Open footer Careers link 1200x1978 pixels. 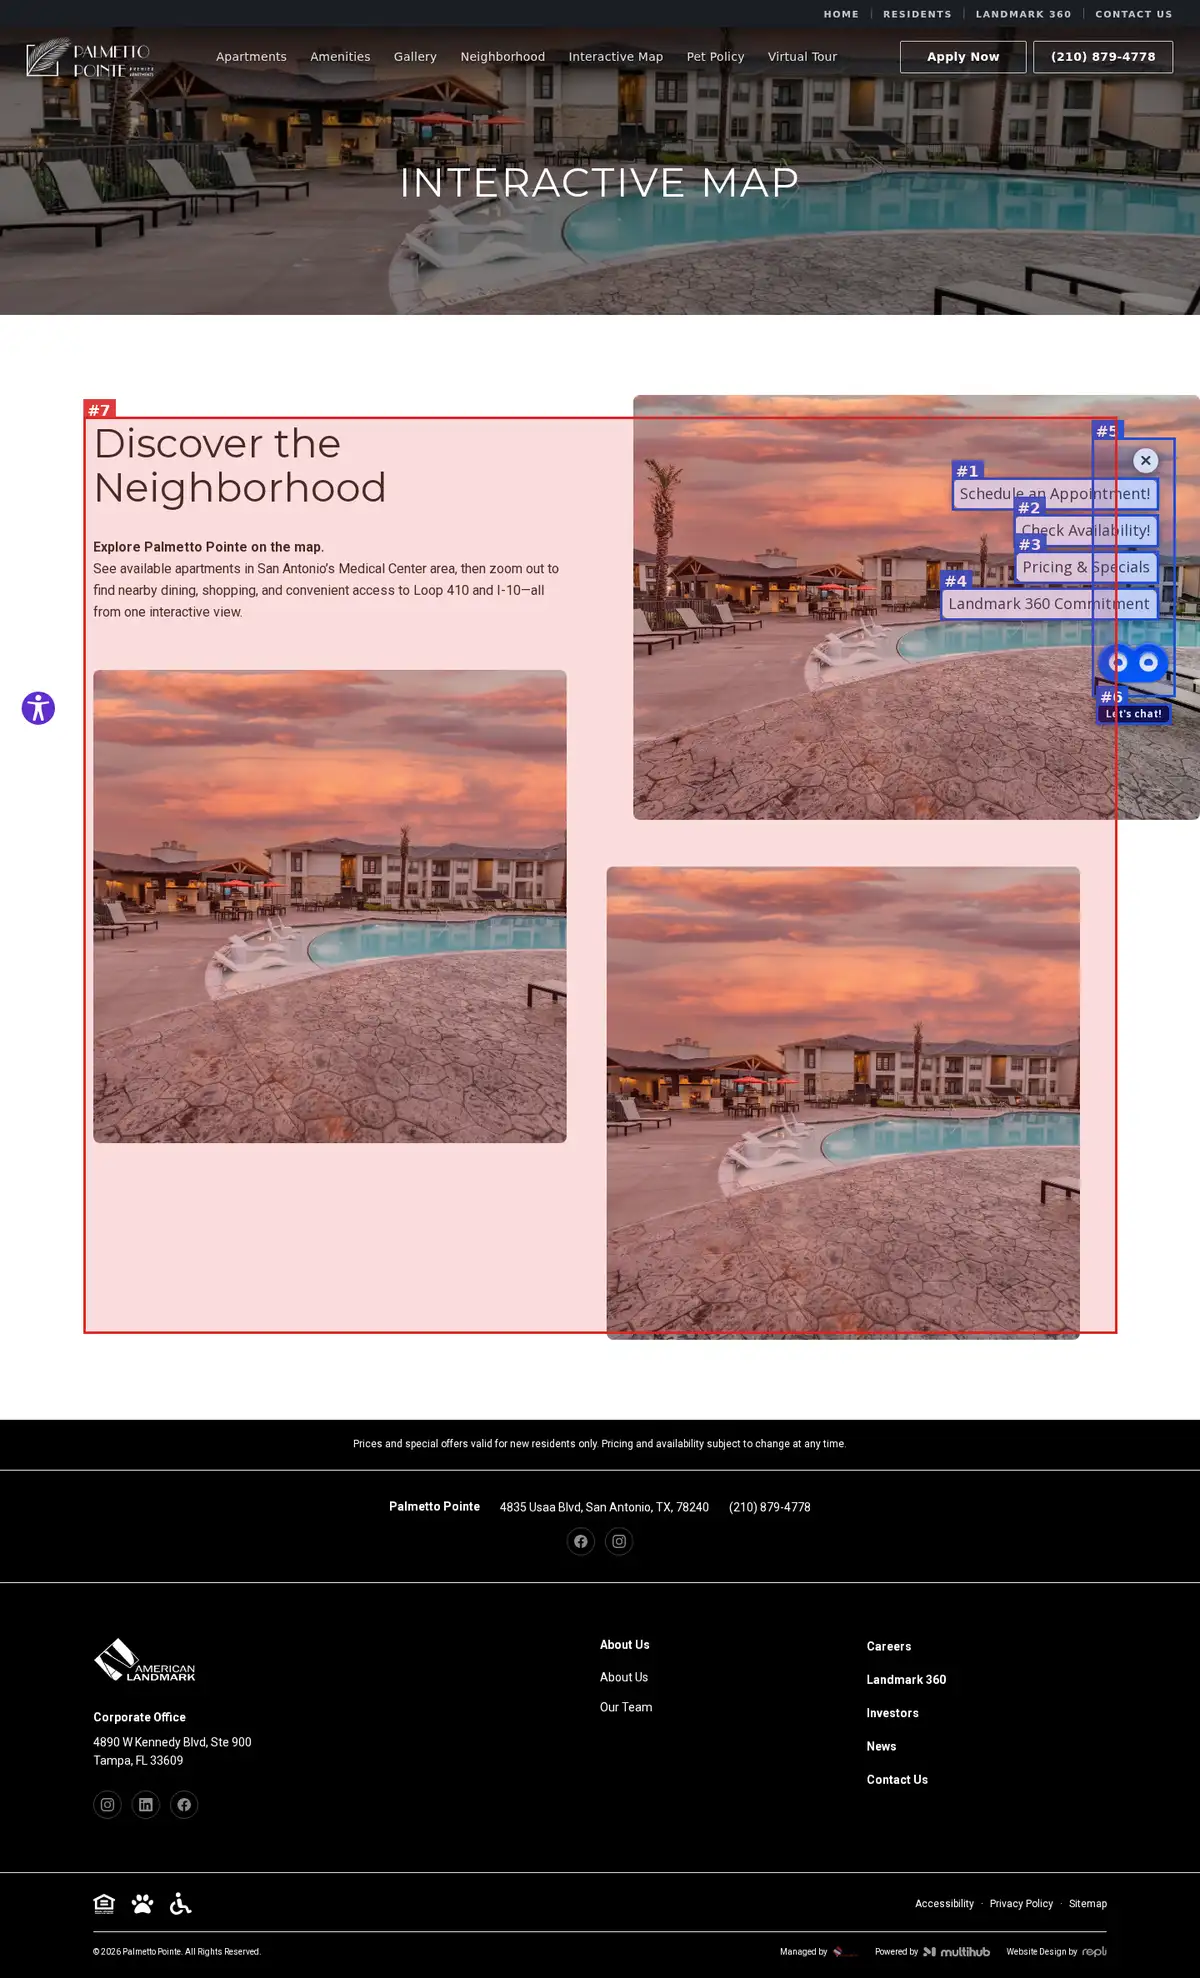[889, 1646]
